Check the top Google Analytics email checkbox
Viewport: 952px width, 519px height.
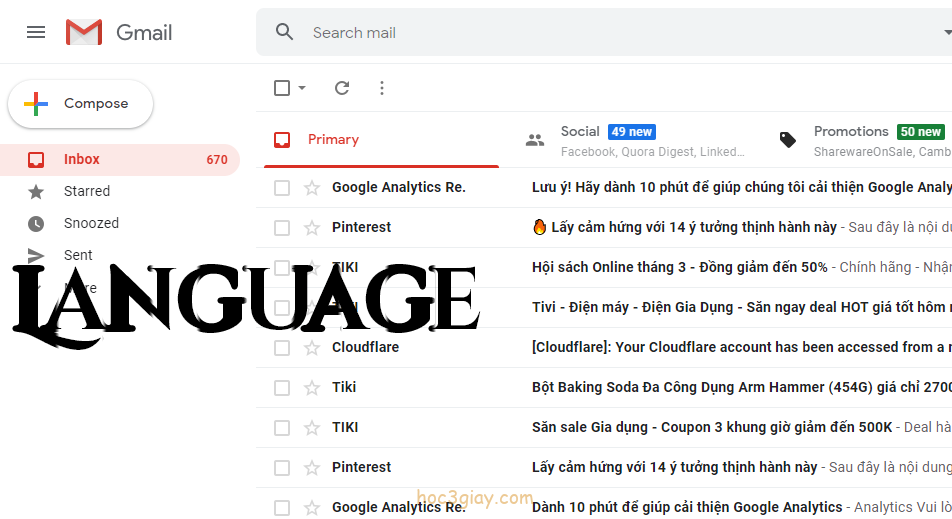tap(282, 187)
